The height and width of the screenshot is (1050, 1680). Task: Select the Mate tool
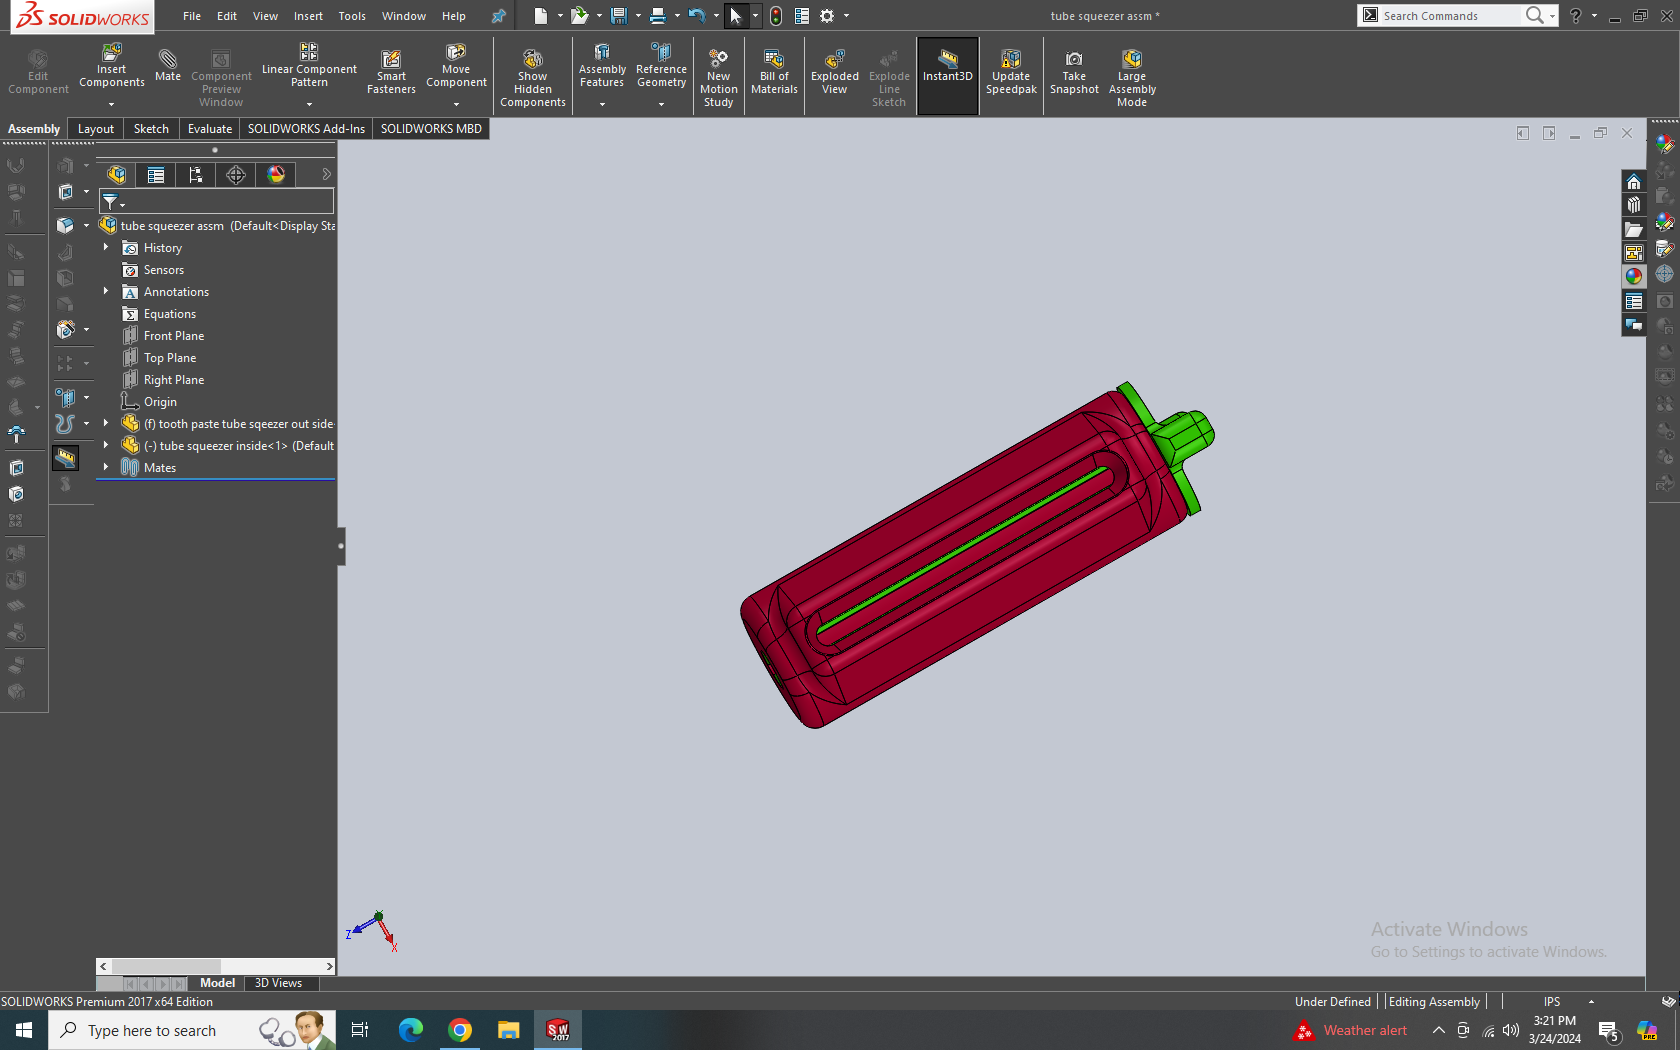tap(168, 66)
